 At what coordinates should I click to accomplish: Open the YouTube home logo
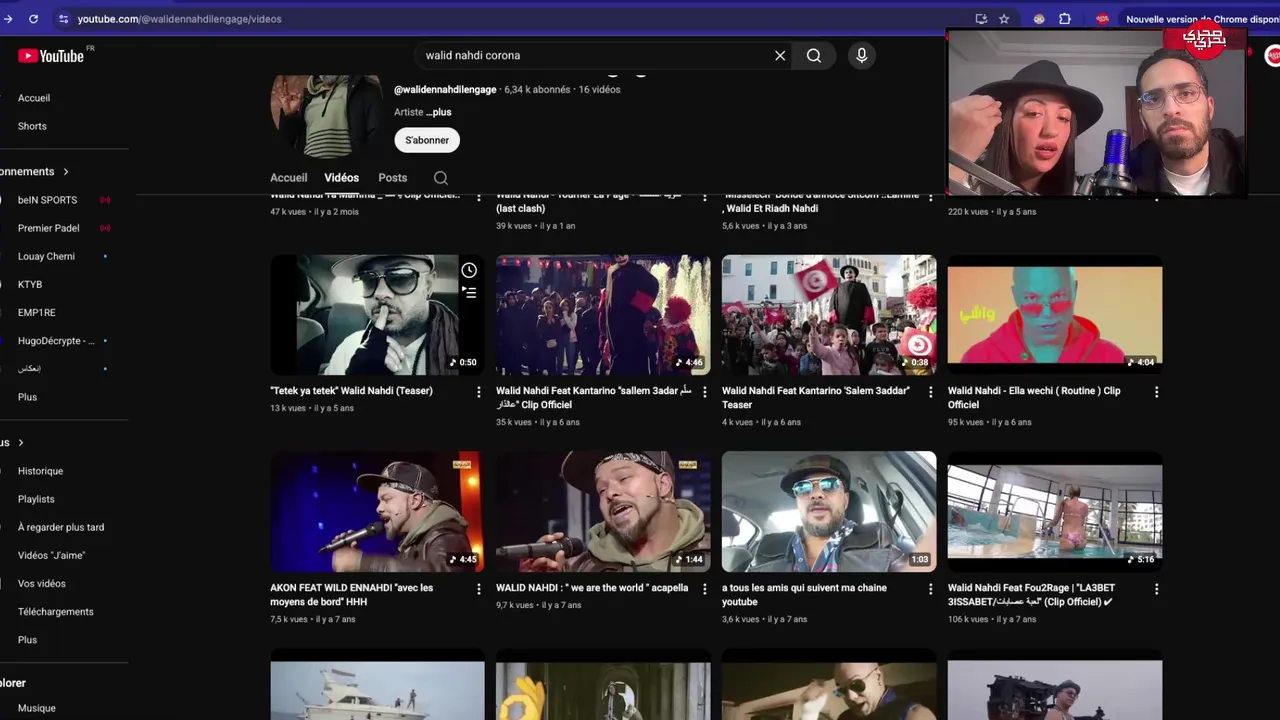(x=51, y=56)
